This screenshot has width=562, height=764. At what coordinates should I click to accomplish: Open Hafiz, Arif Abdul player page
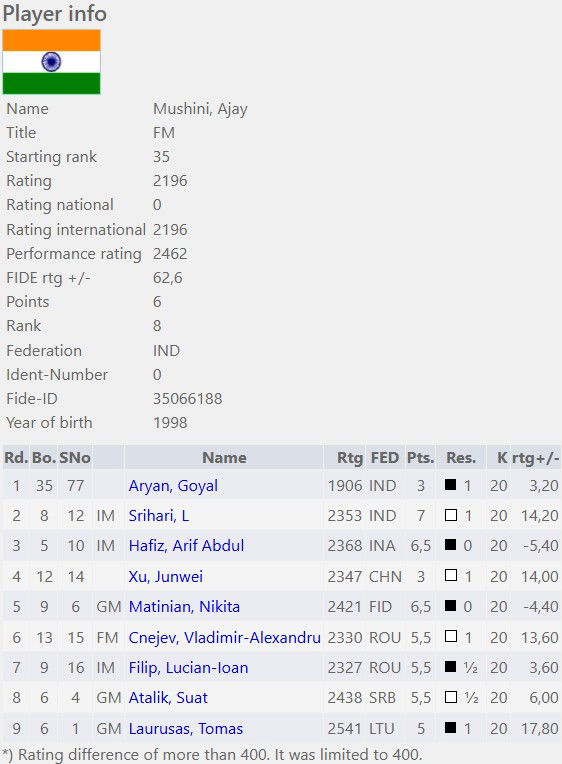pos(186,546)
